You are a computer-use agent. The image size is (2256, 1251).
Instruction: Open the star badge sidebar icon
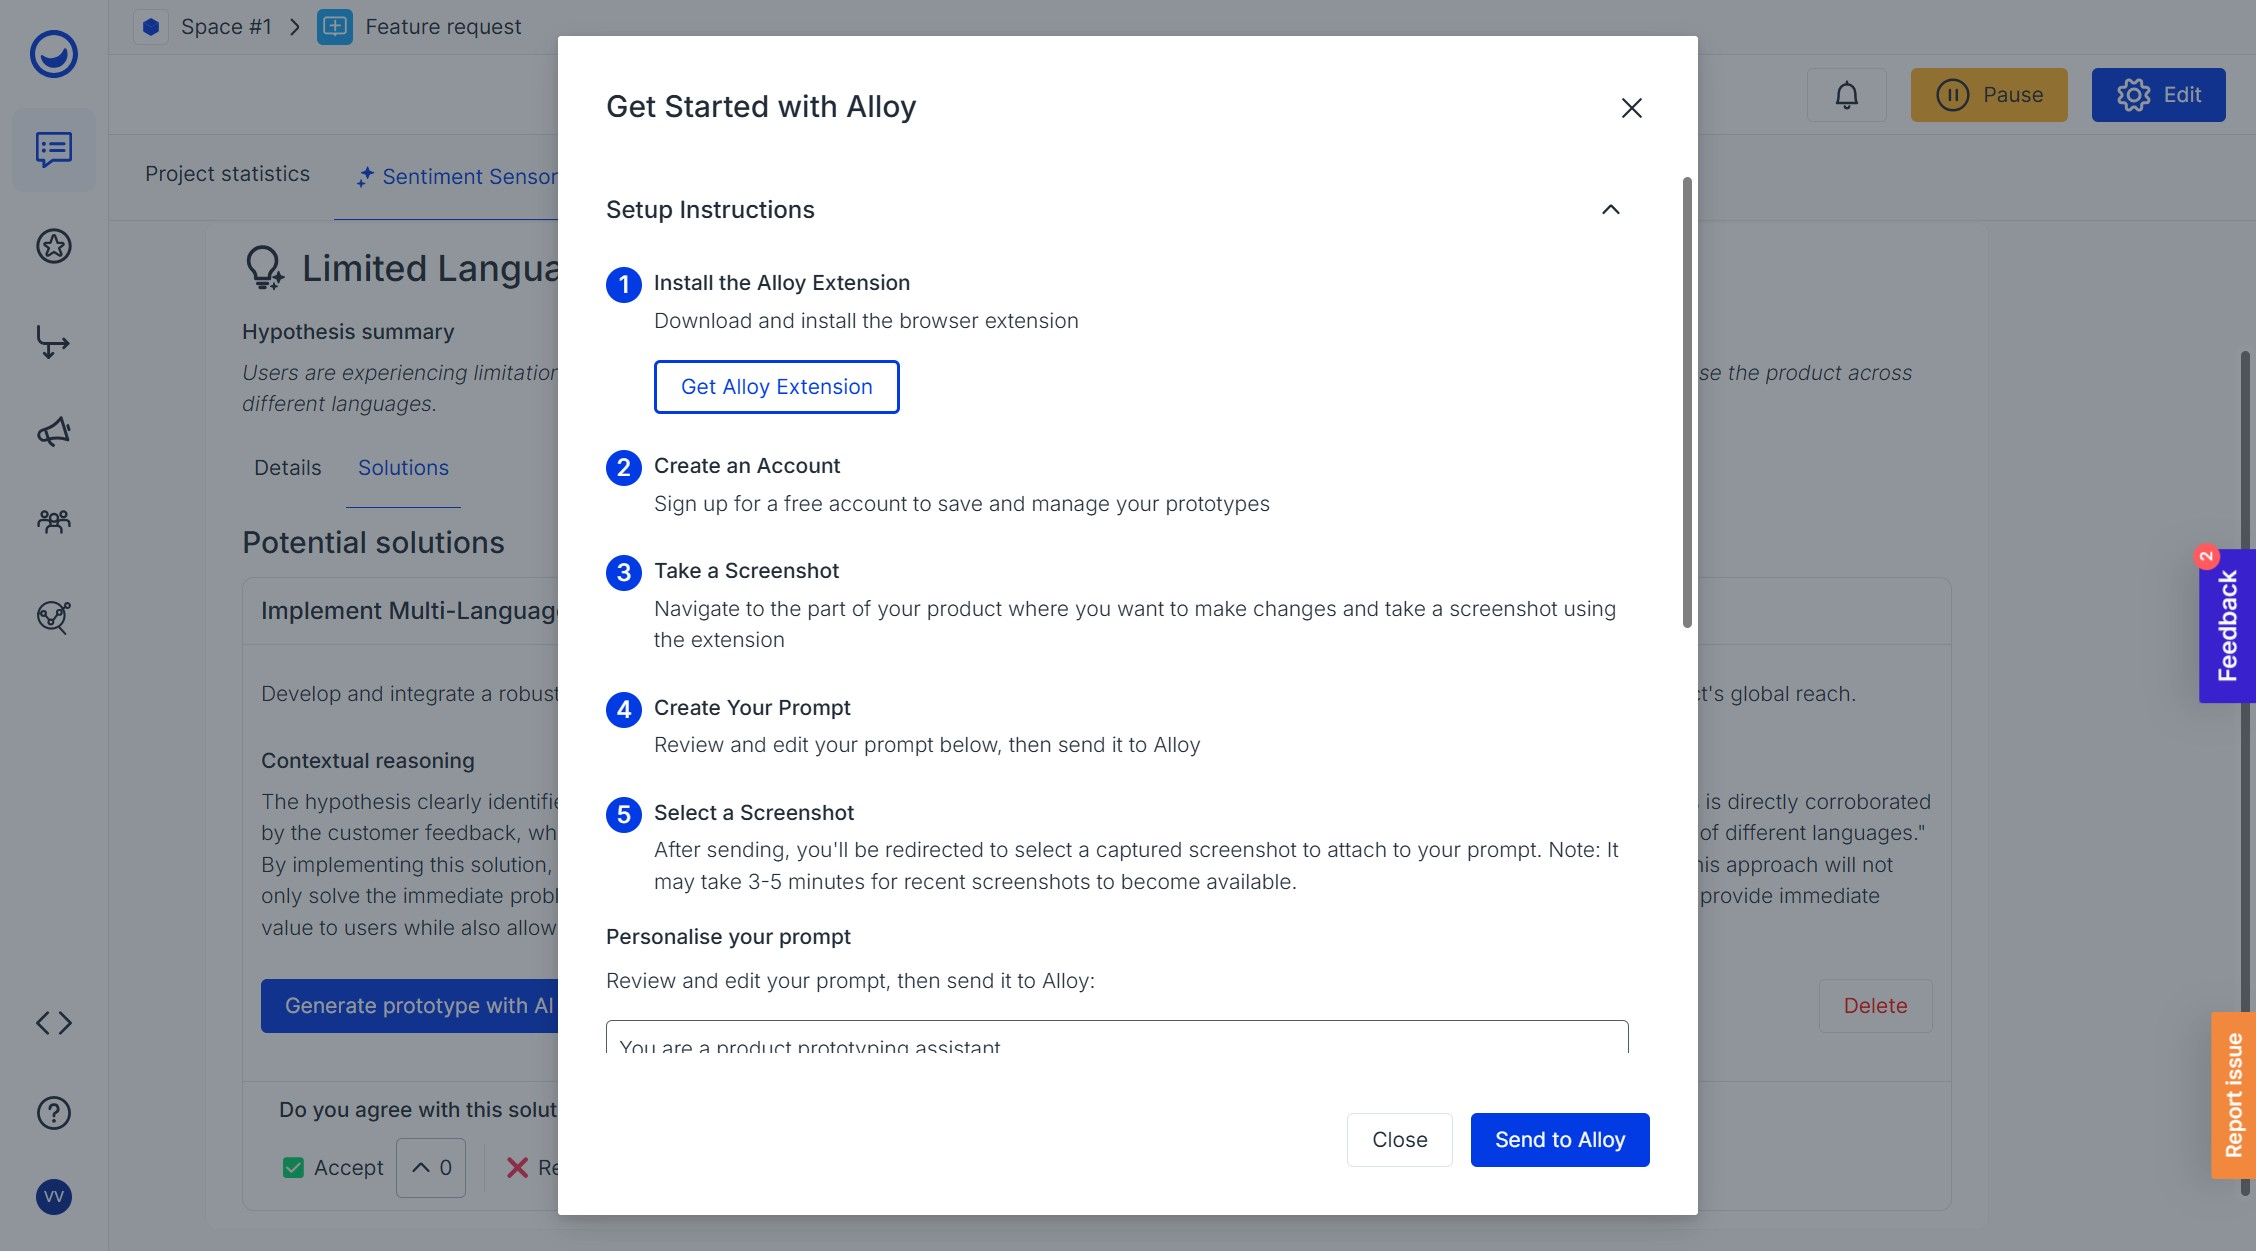click(54, 246)
